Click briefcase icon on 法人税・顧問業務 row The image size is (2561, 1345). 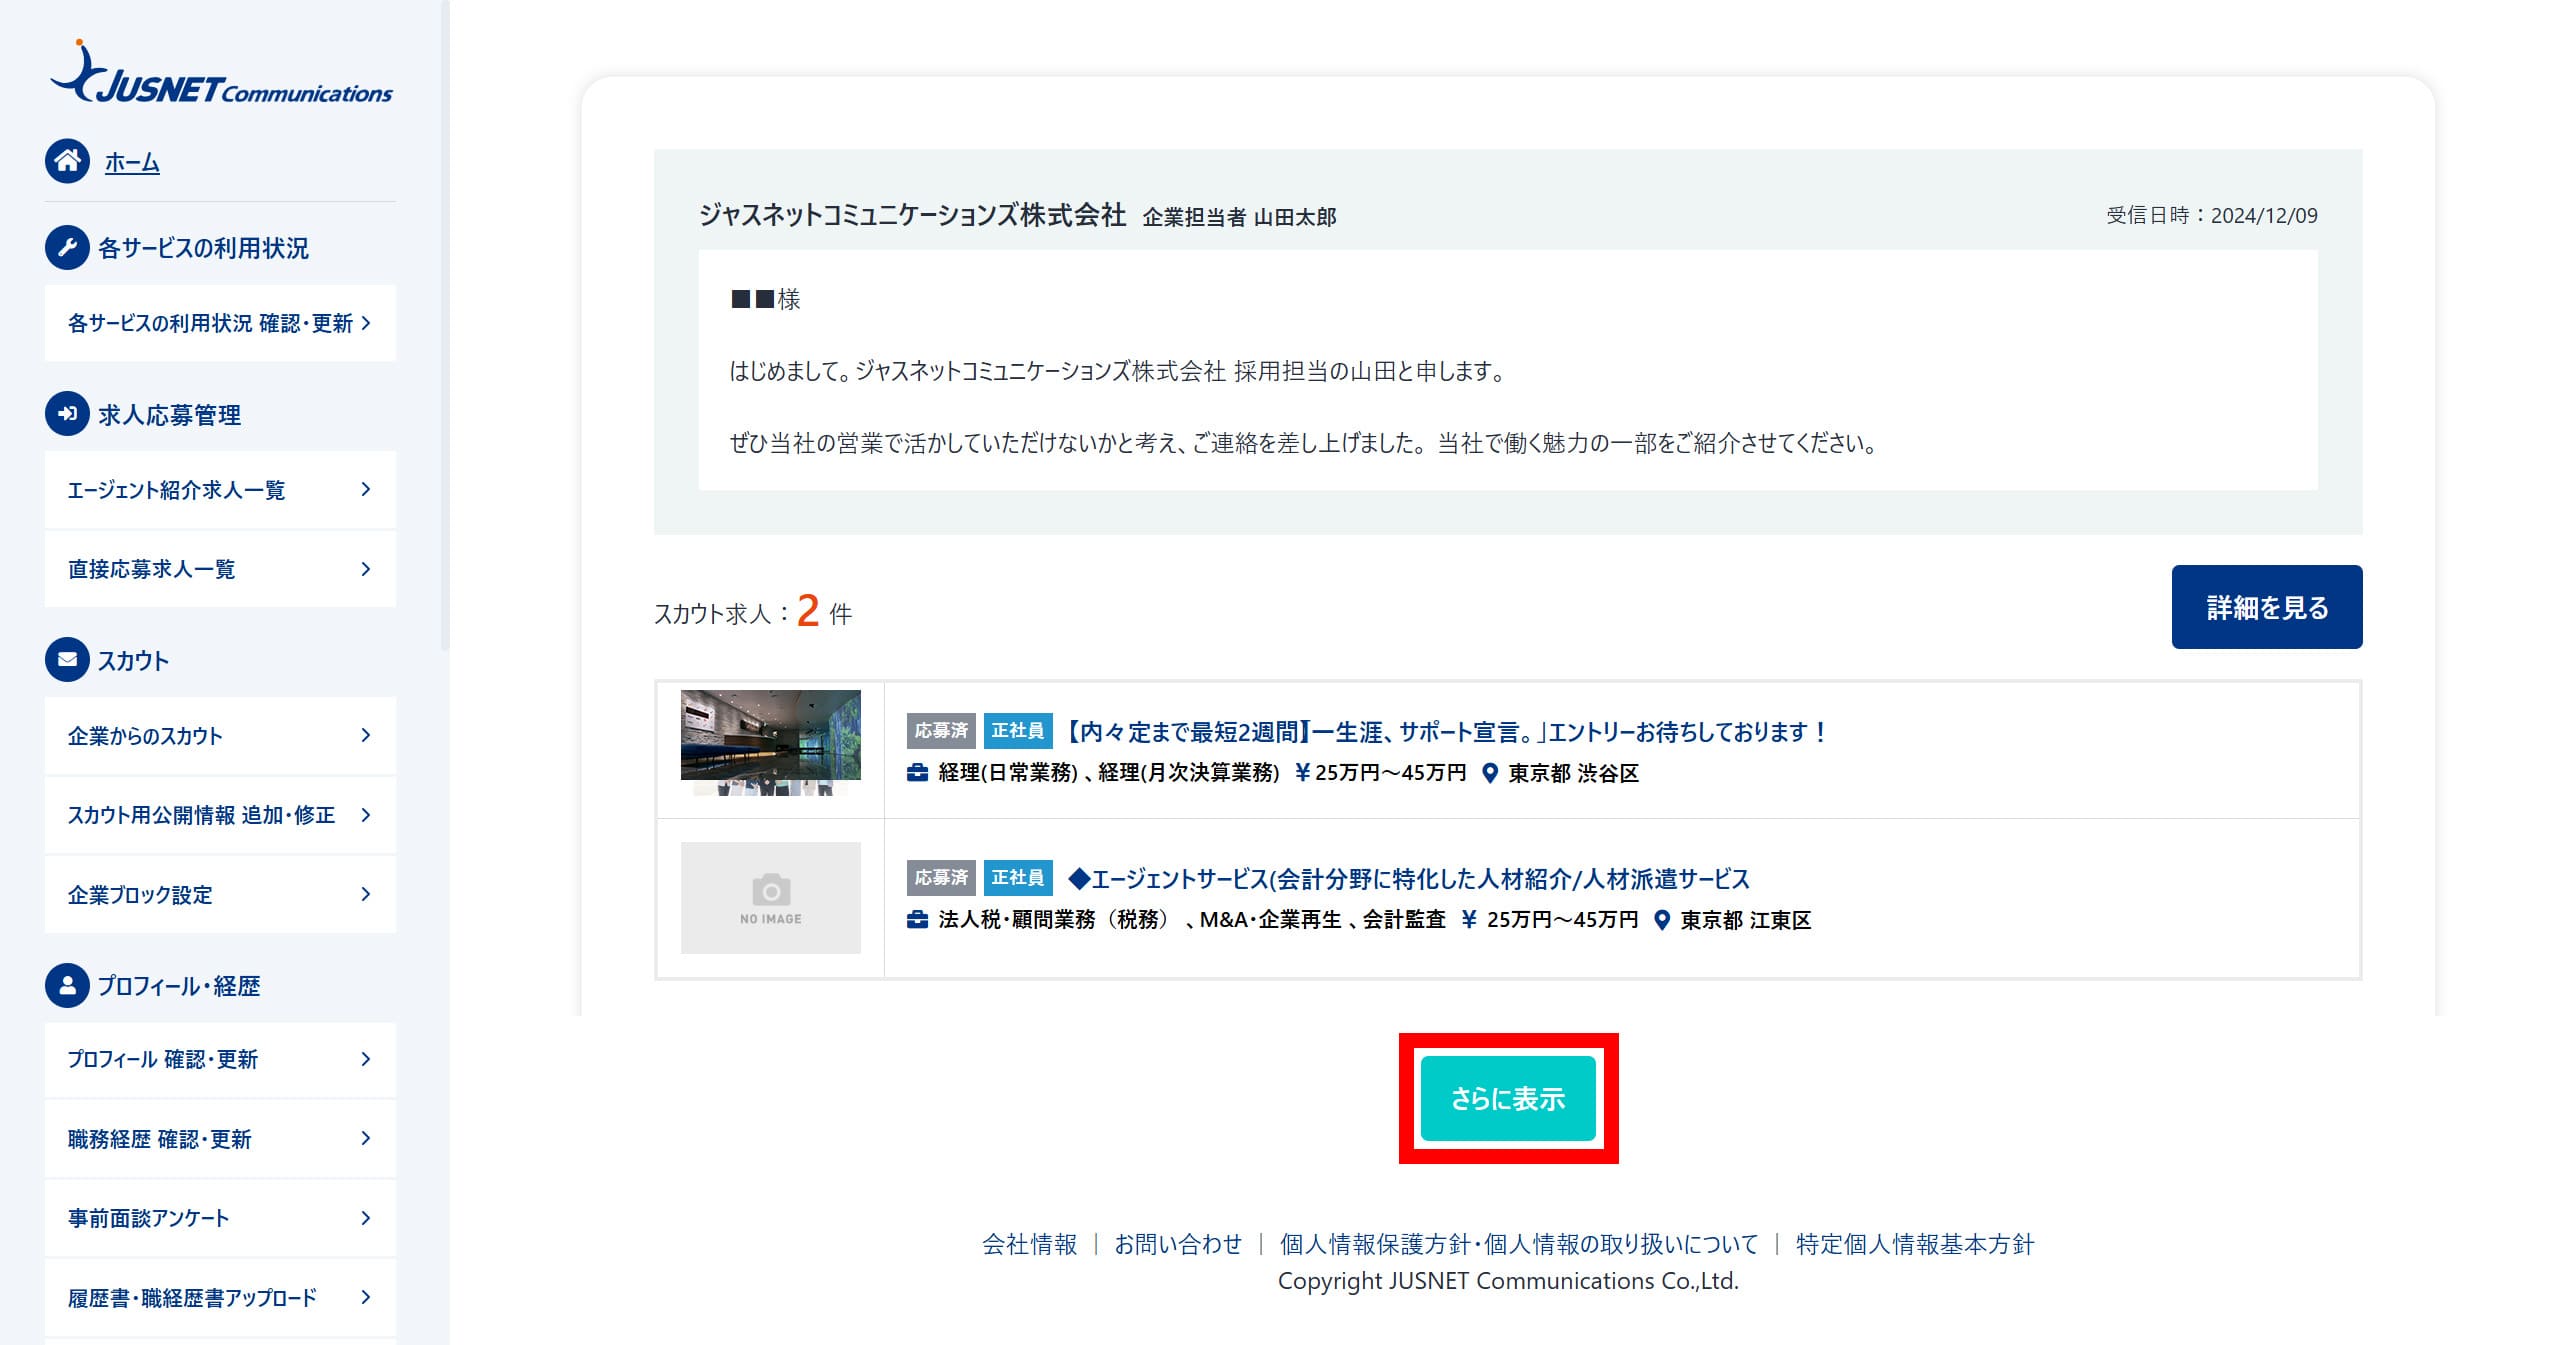pyautogui.click(x=917, y=920)
